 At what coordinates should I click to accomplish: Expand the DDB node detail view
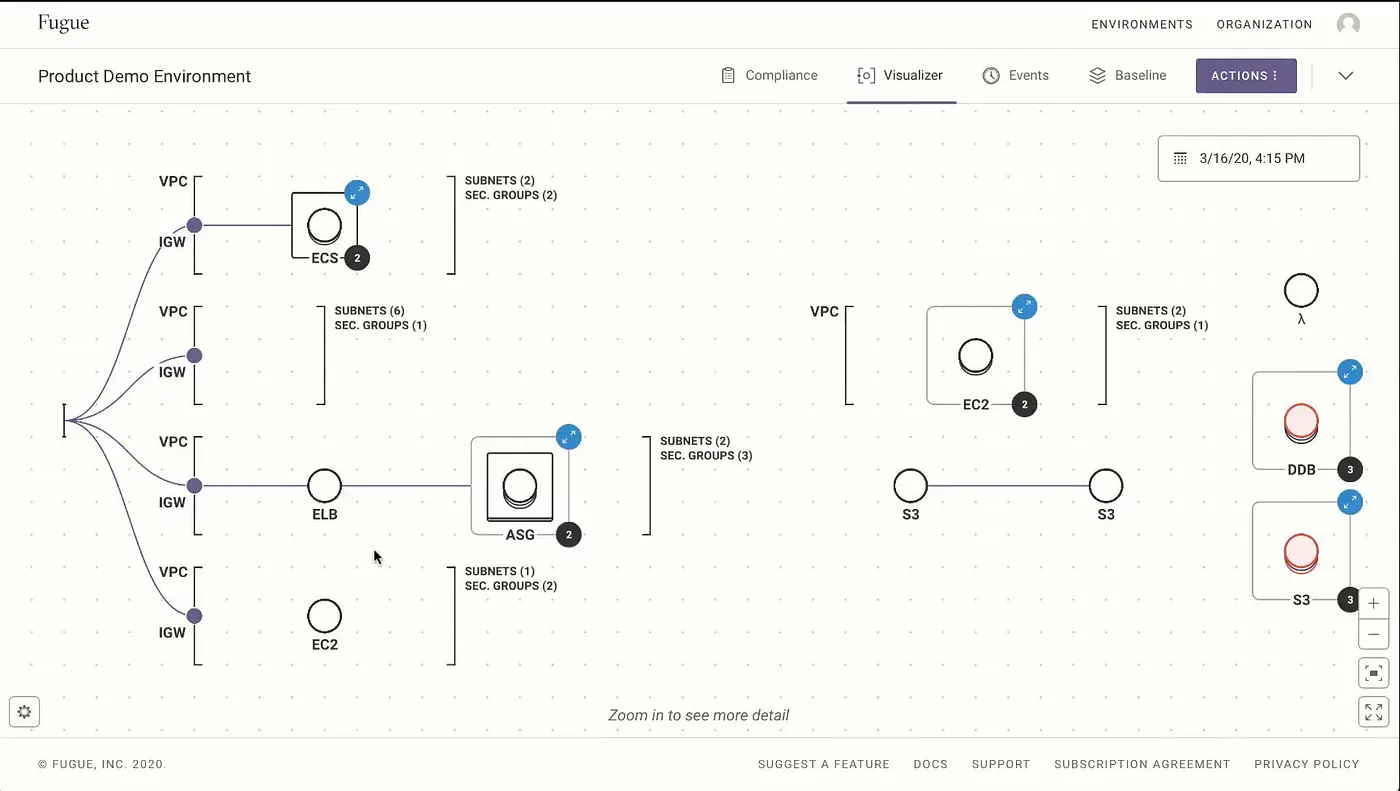(x=1350, y=371)
